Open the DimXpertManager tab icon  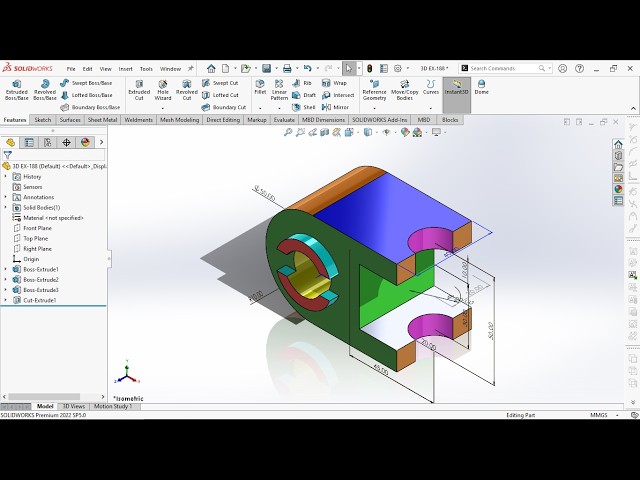click(x=66, y=142)
